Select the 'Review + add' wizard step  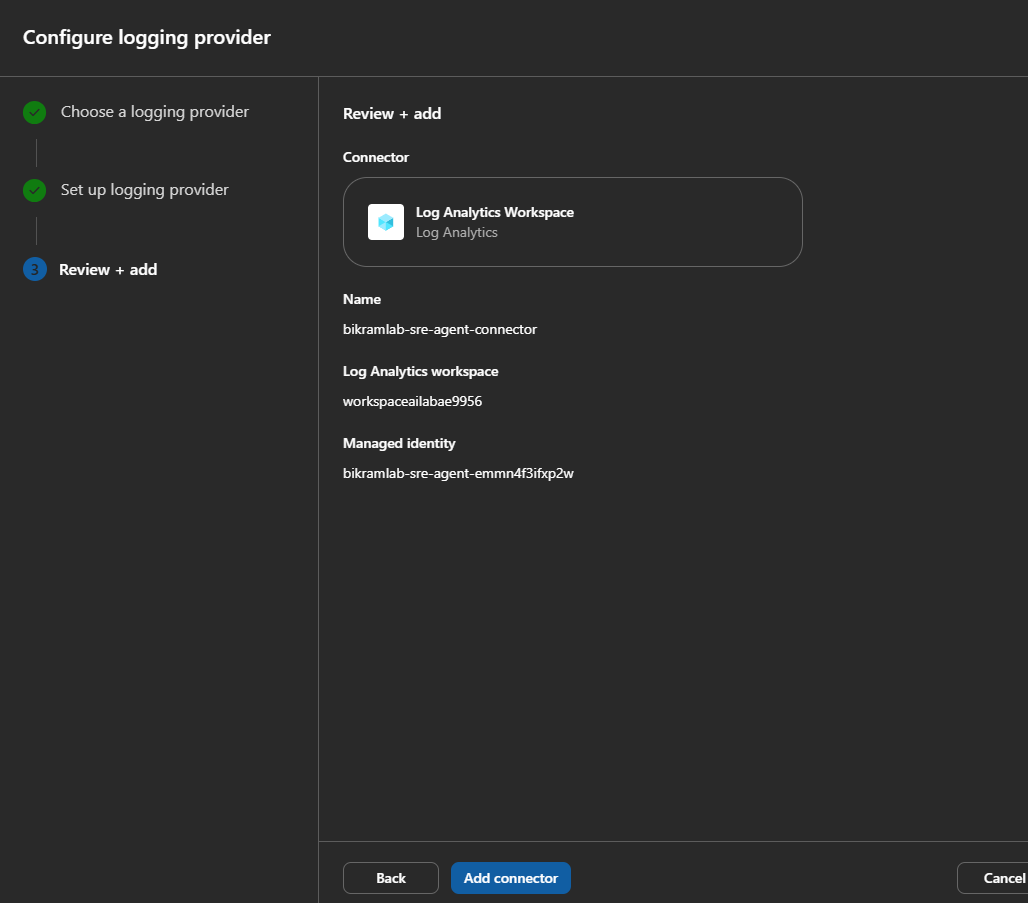108,270
